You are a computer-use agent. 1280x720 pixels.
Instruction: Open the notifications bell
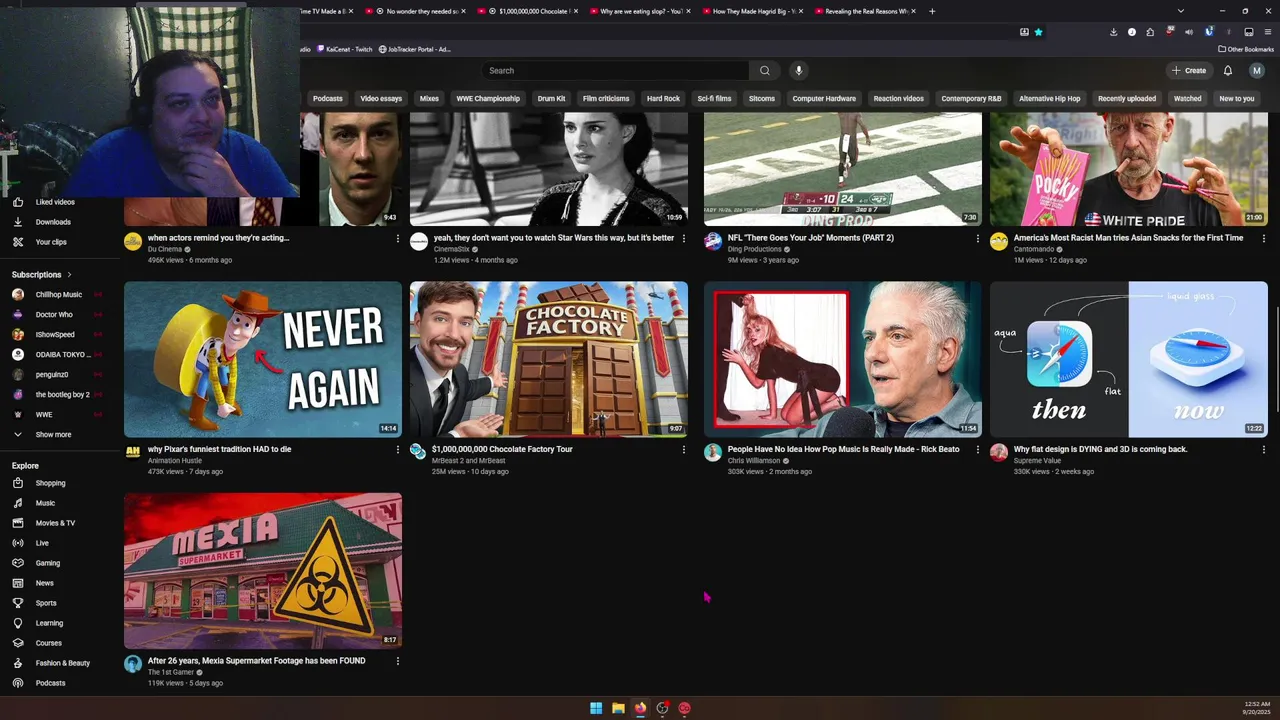(x=1228, y=70)
